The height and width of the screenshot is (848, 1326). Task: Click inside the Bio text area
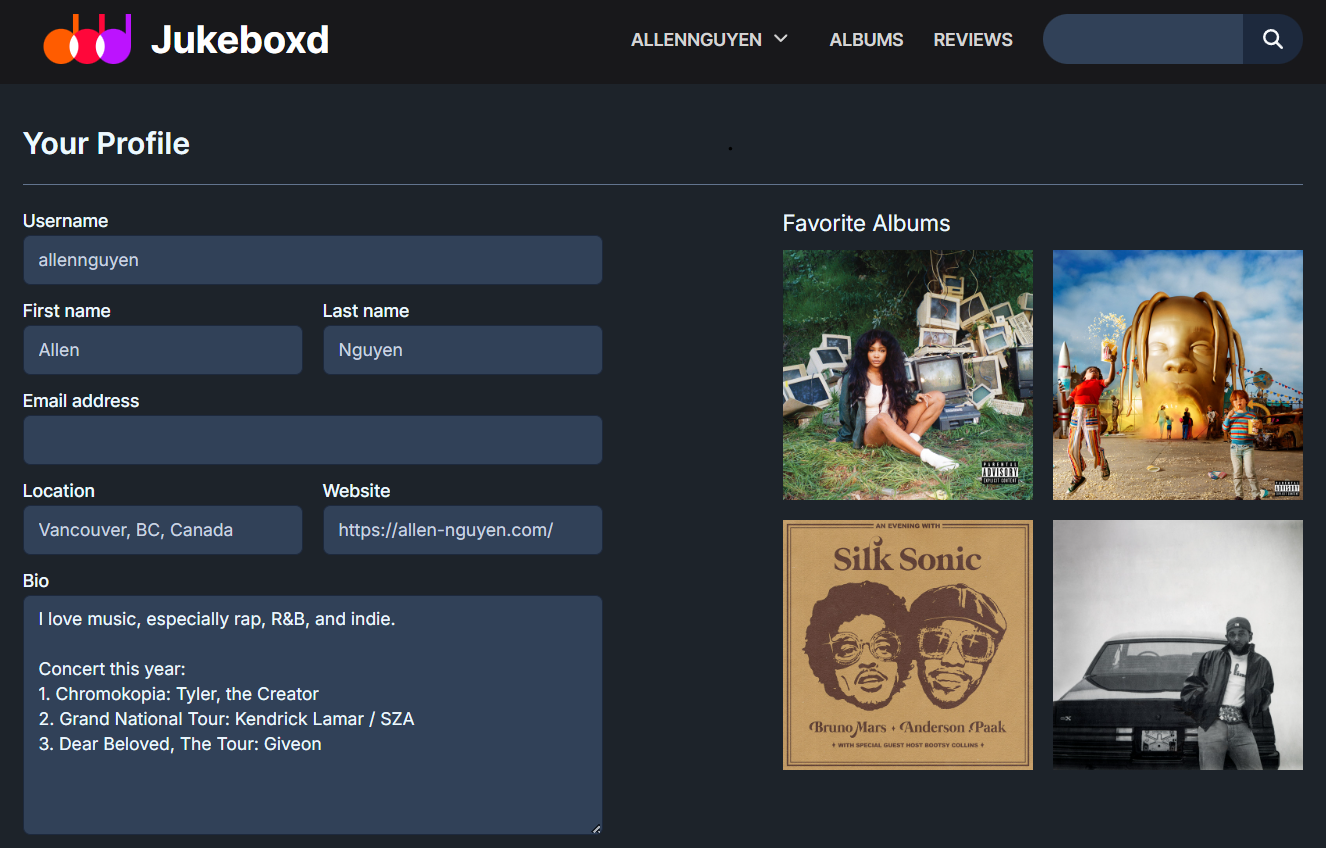pos(312,715)
